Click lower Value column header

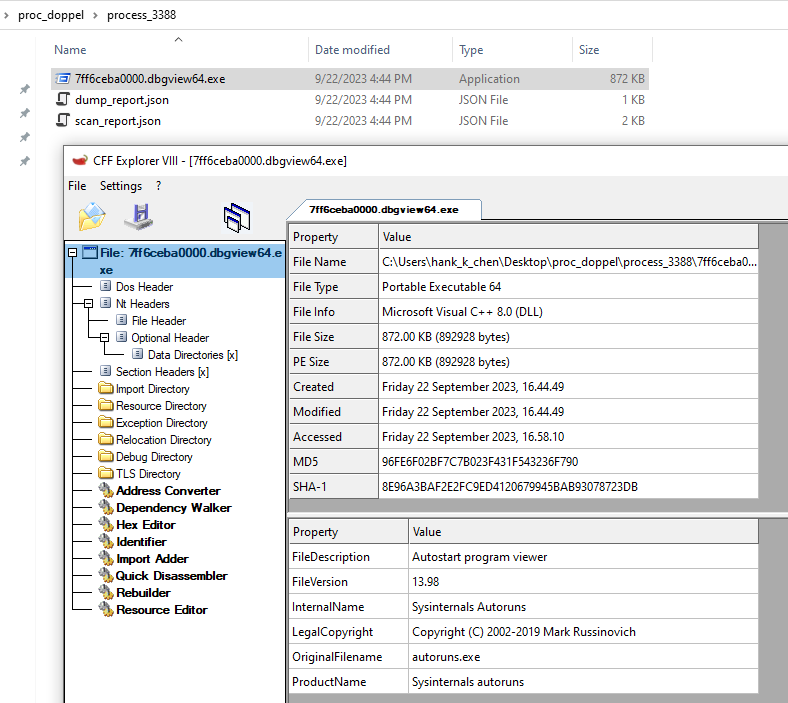[x=583, y=532]
